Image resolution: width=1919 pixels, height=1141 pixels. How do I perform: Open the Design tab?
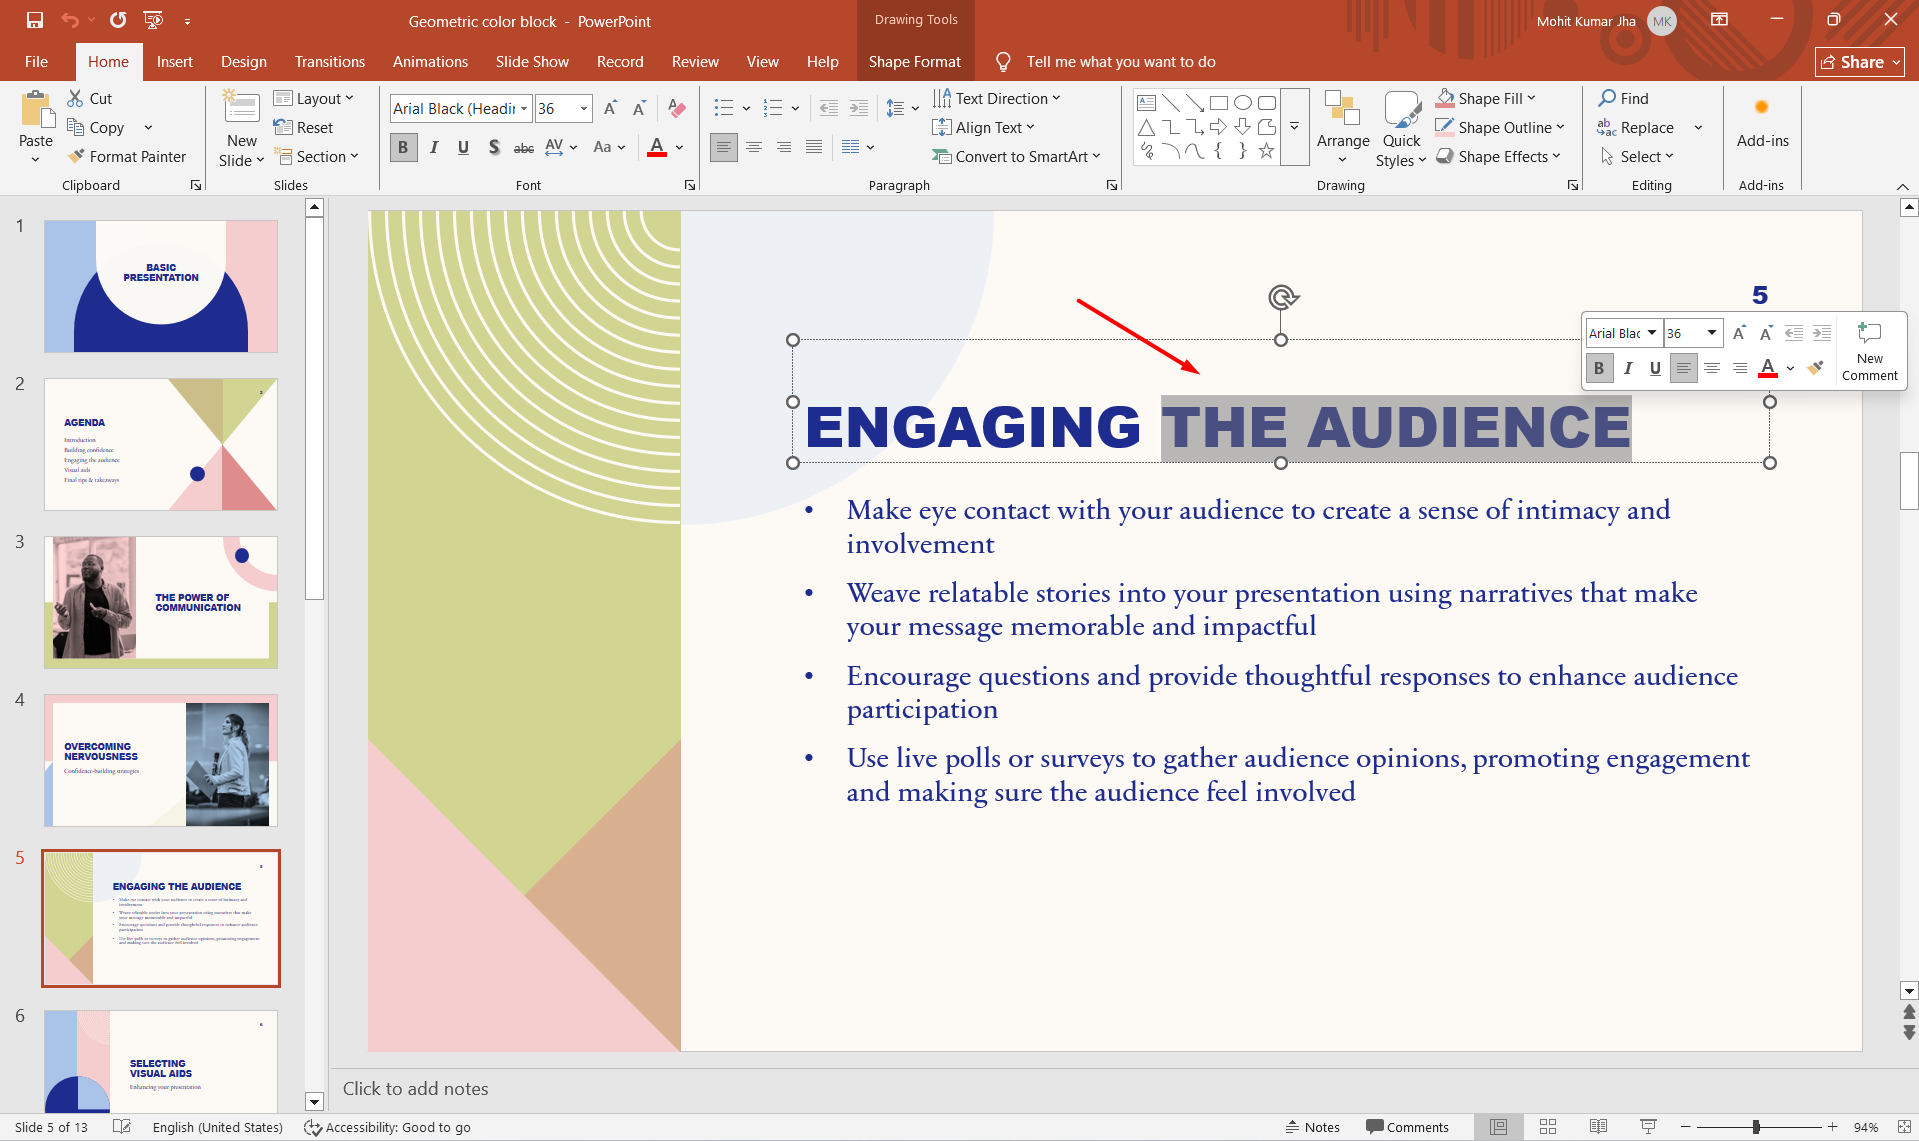(244, 61)
